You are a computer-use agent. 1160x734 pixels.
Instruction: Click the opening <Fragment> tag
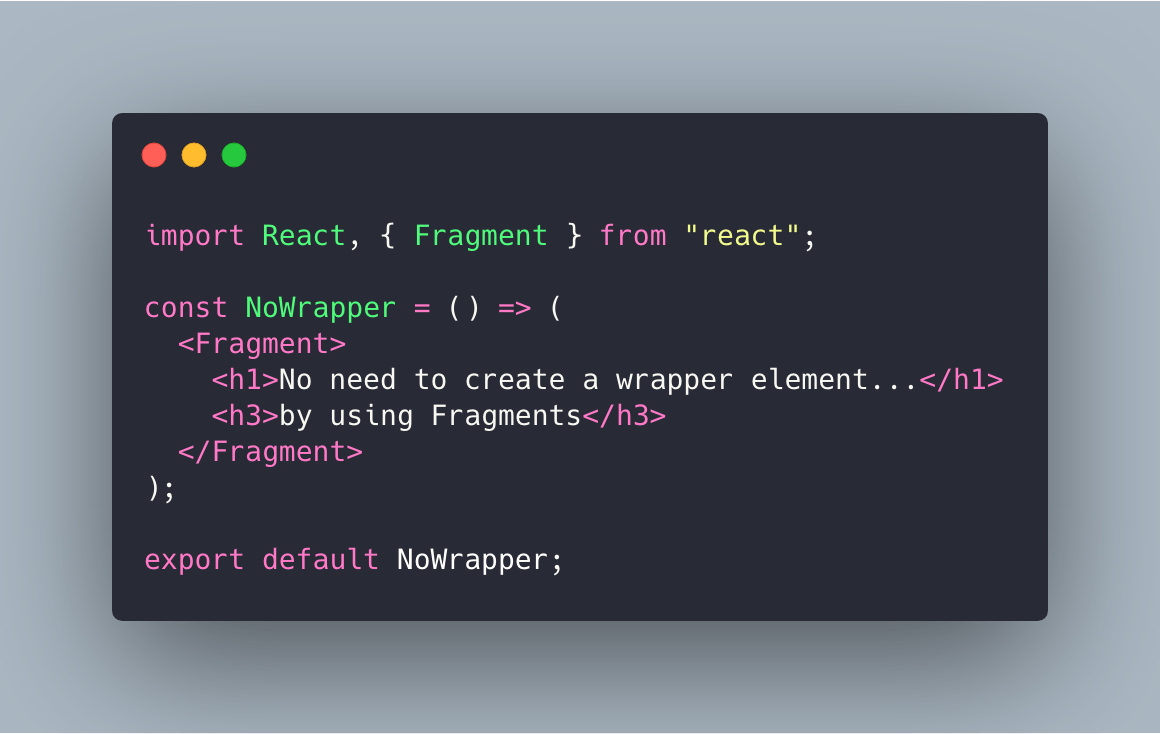point(262,344)
